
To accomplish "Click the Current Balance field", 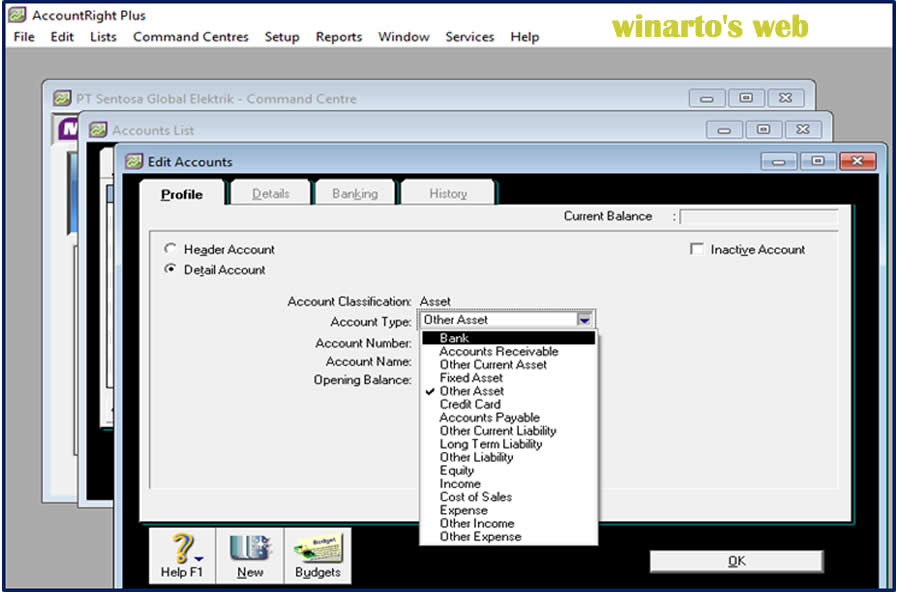I will [x=759, y=217].
